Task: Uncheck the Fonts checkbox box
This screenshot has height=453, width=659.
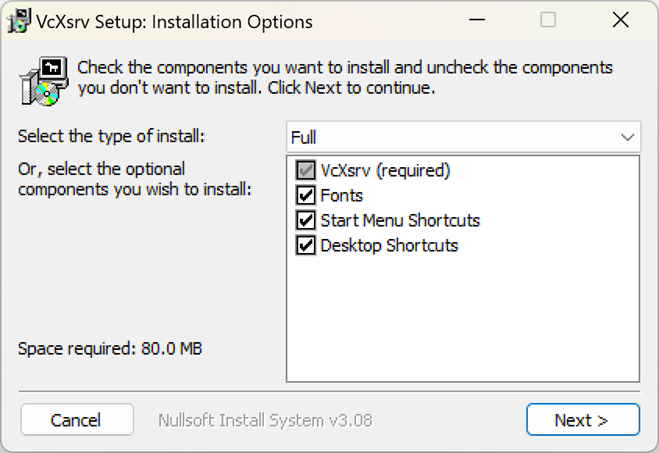Action: click(x=306, y=195)
